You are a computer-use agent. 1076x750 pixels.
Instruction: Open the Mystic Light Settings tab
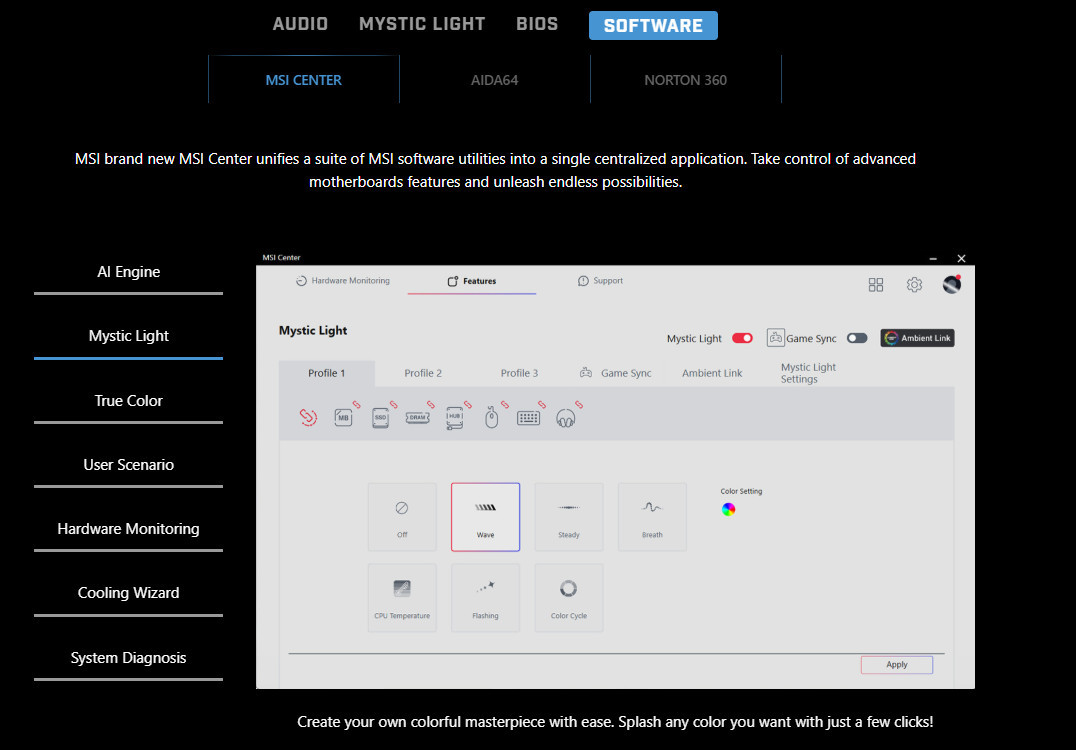[x=808, y=373]
